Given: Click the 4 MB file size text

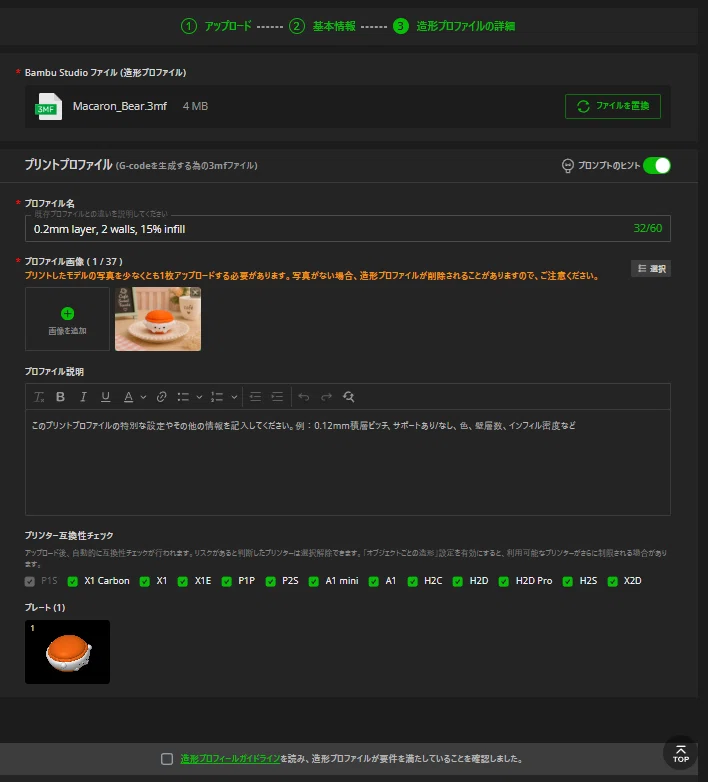Looking at the screenshot, I should point(195,106).
